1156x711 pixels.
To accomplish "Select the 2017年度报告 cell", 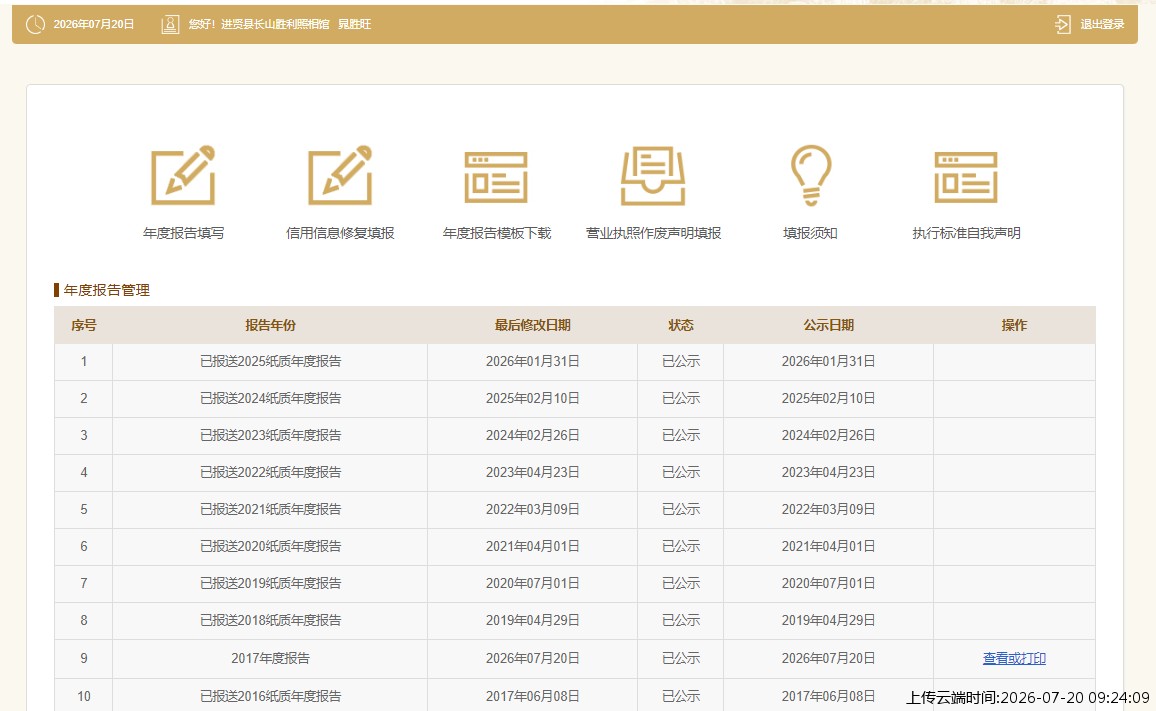I will point(270,658).
